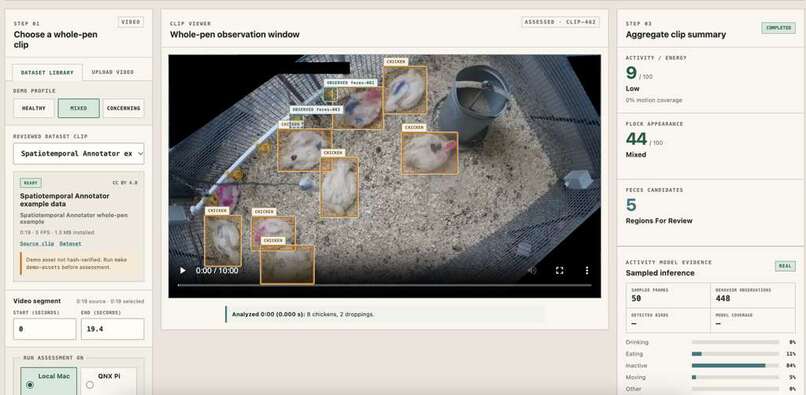This screenshot has height=395, width=806.
Task: Click the Behavior Observations value 448
Action: pyautogui.click(x=723, y=299)
